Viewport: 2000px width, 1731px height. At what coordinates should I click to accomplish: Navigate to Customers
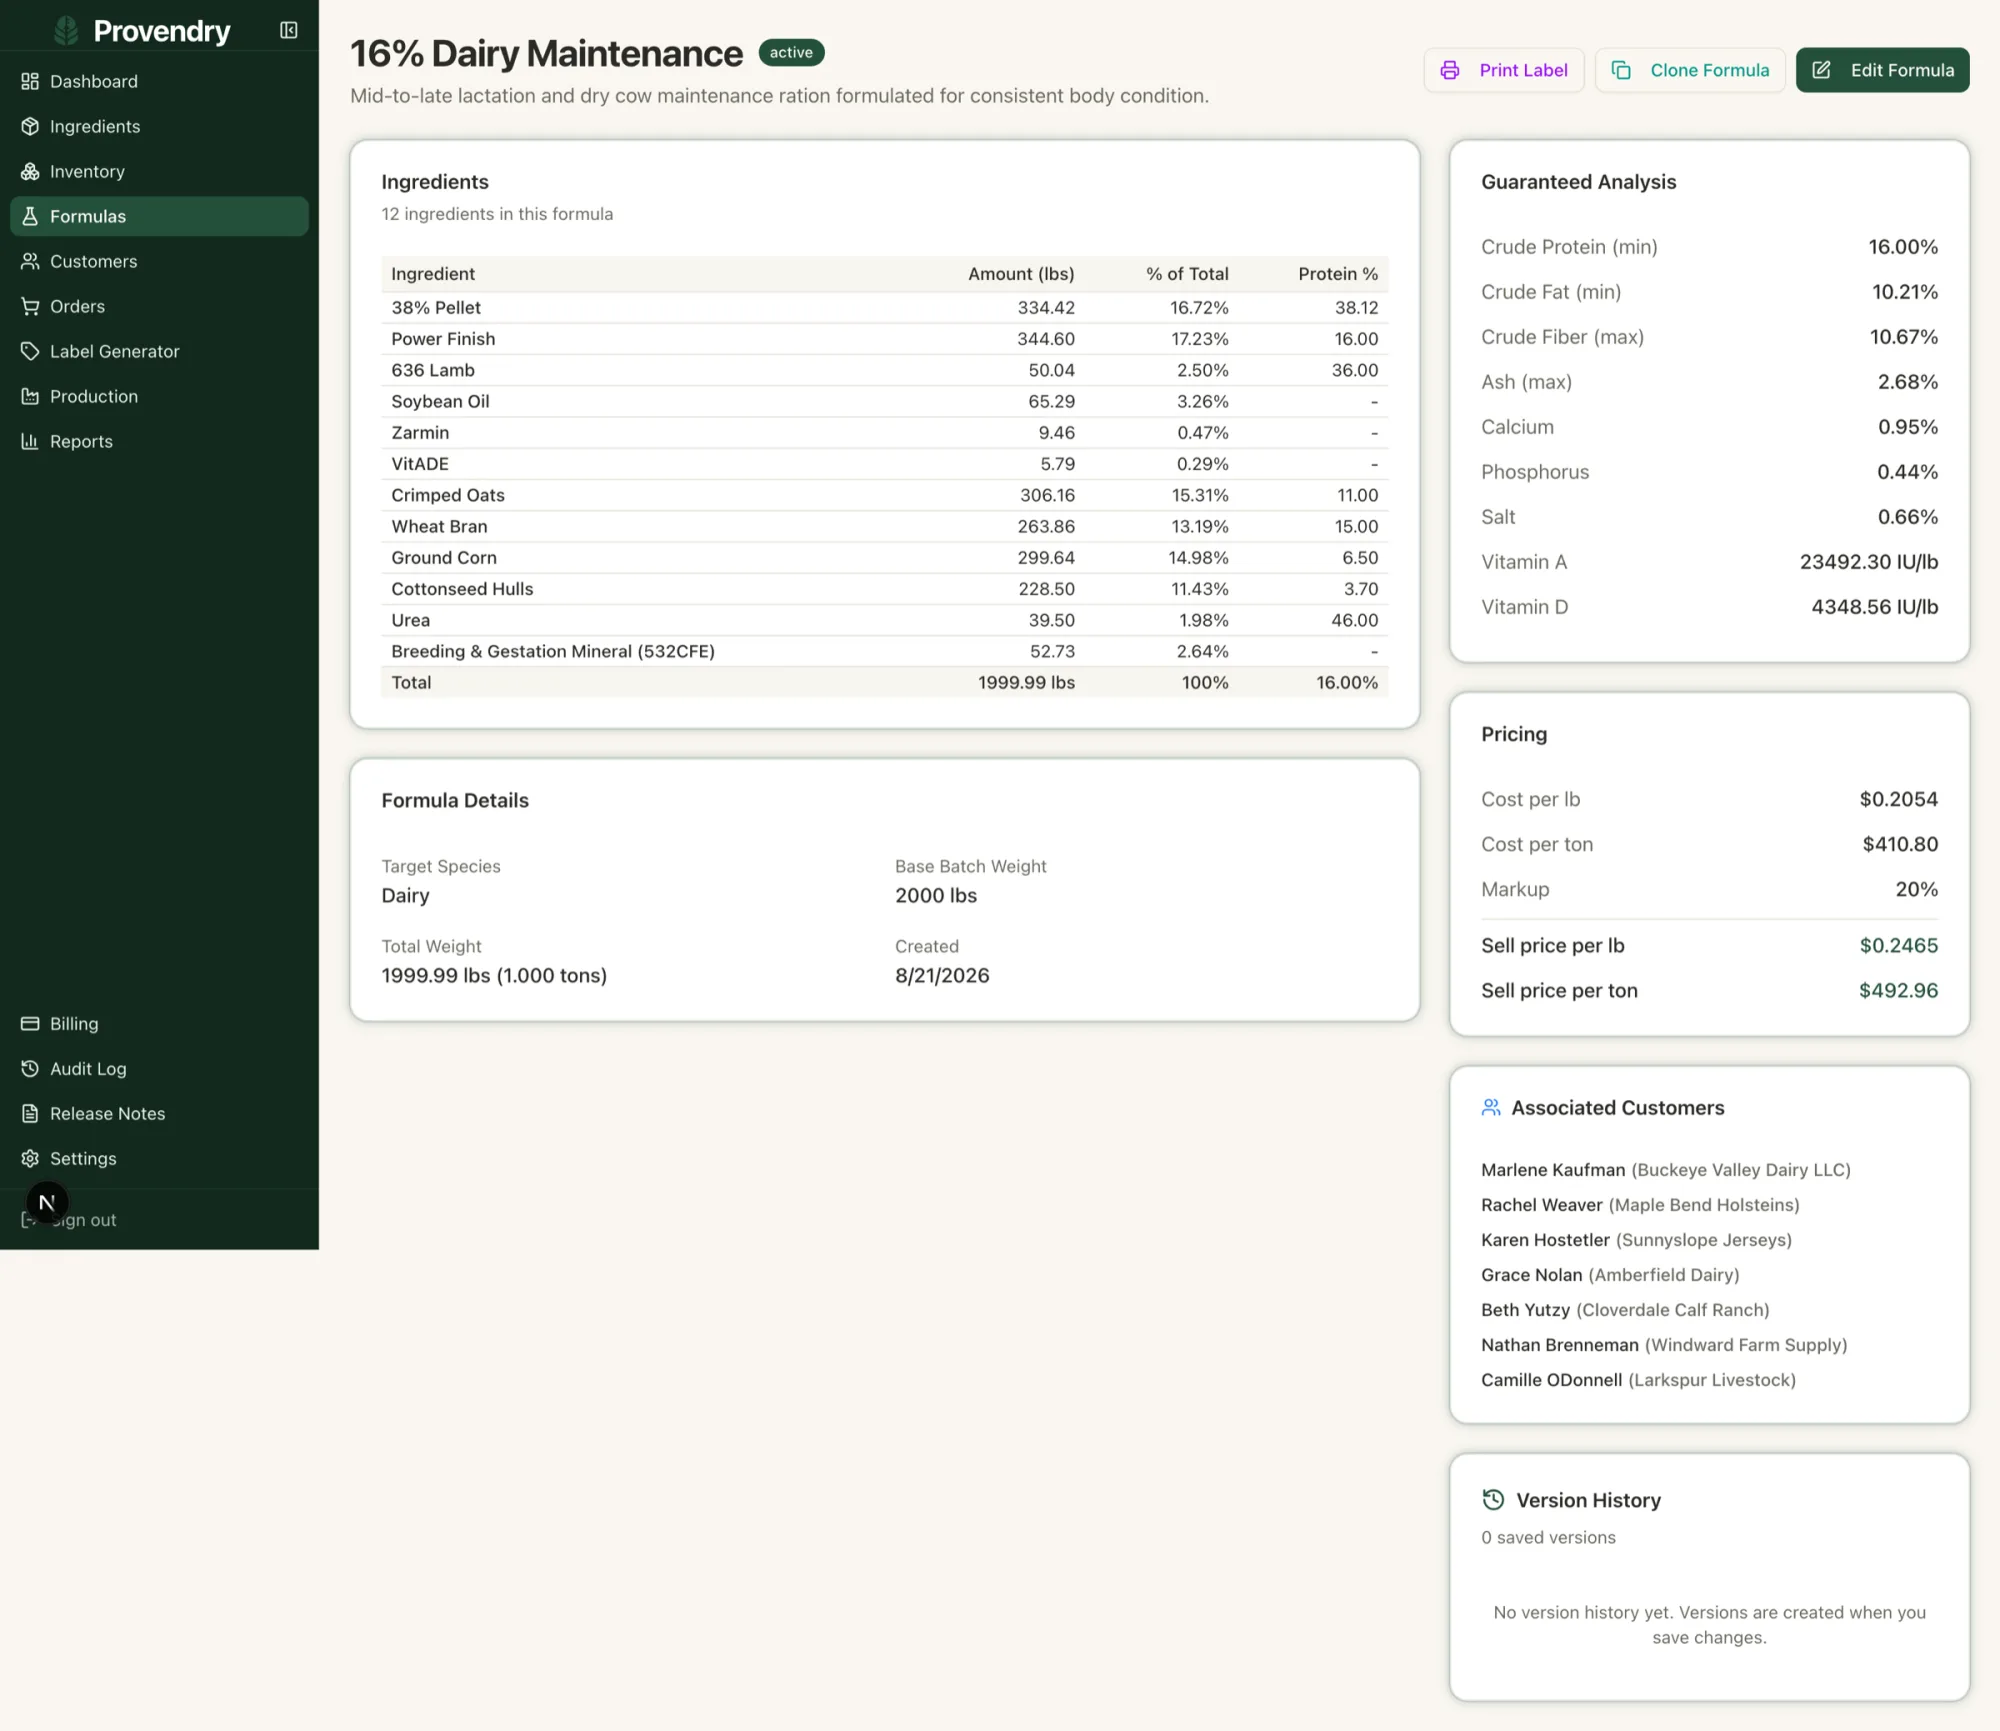coord(159,261)
